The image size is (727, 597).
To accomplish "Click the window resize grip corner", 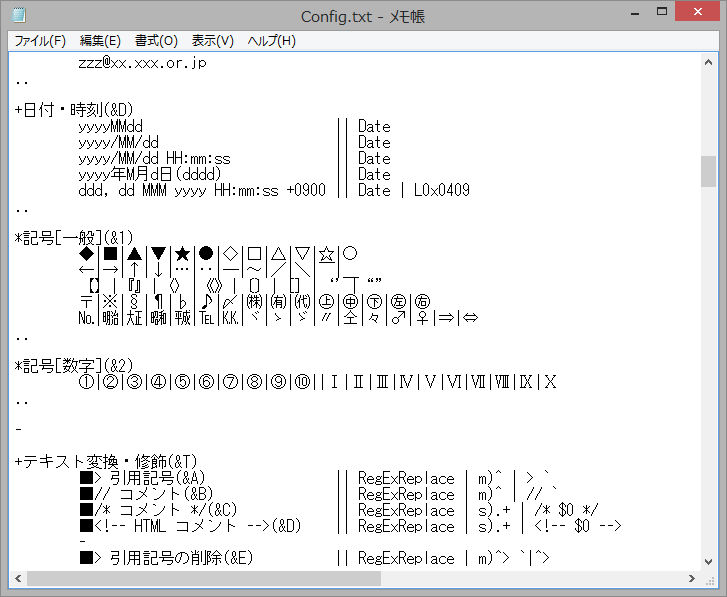I will 710,581.
